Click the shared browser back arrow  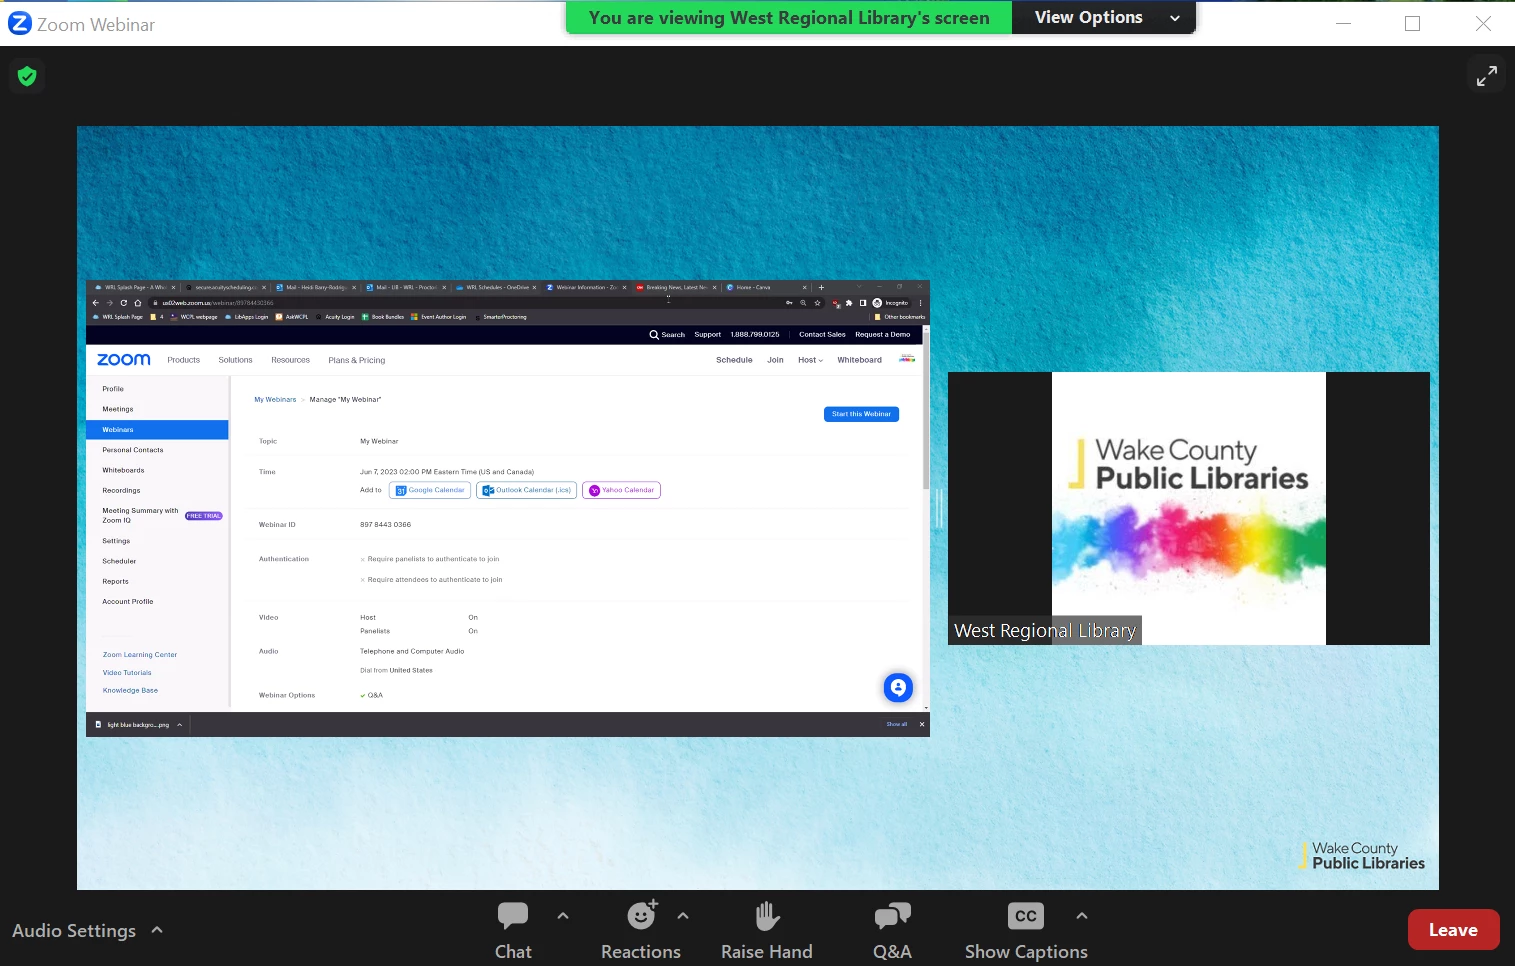(x=96, y=302)
